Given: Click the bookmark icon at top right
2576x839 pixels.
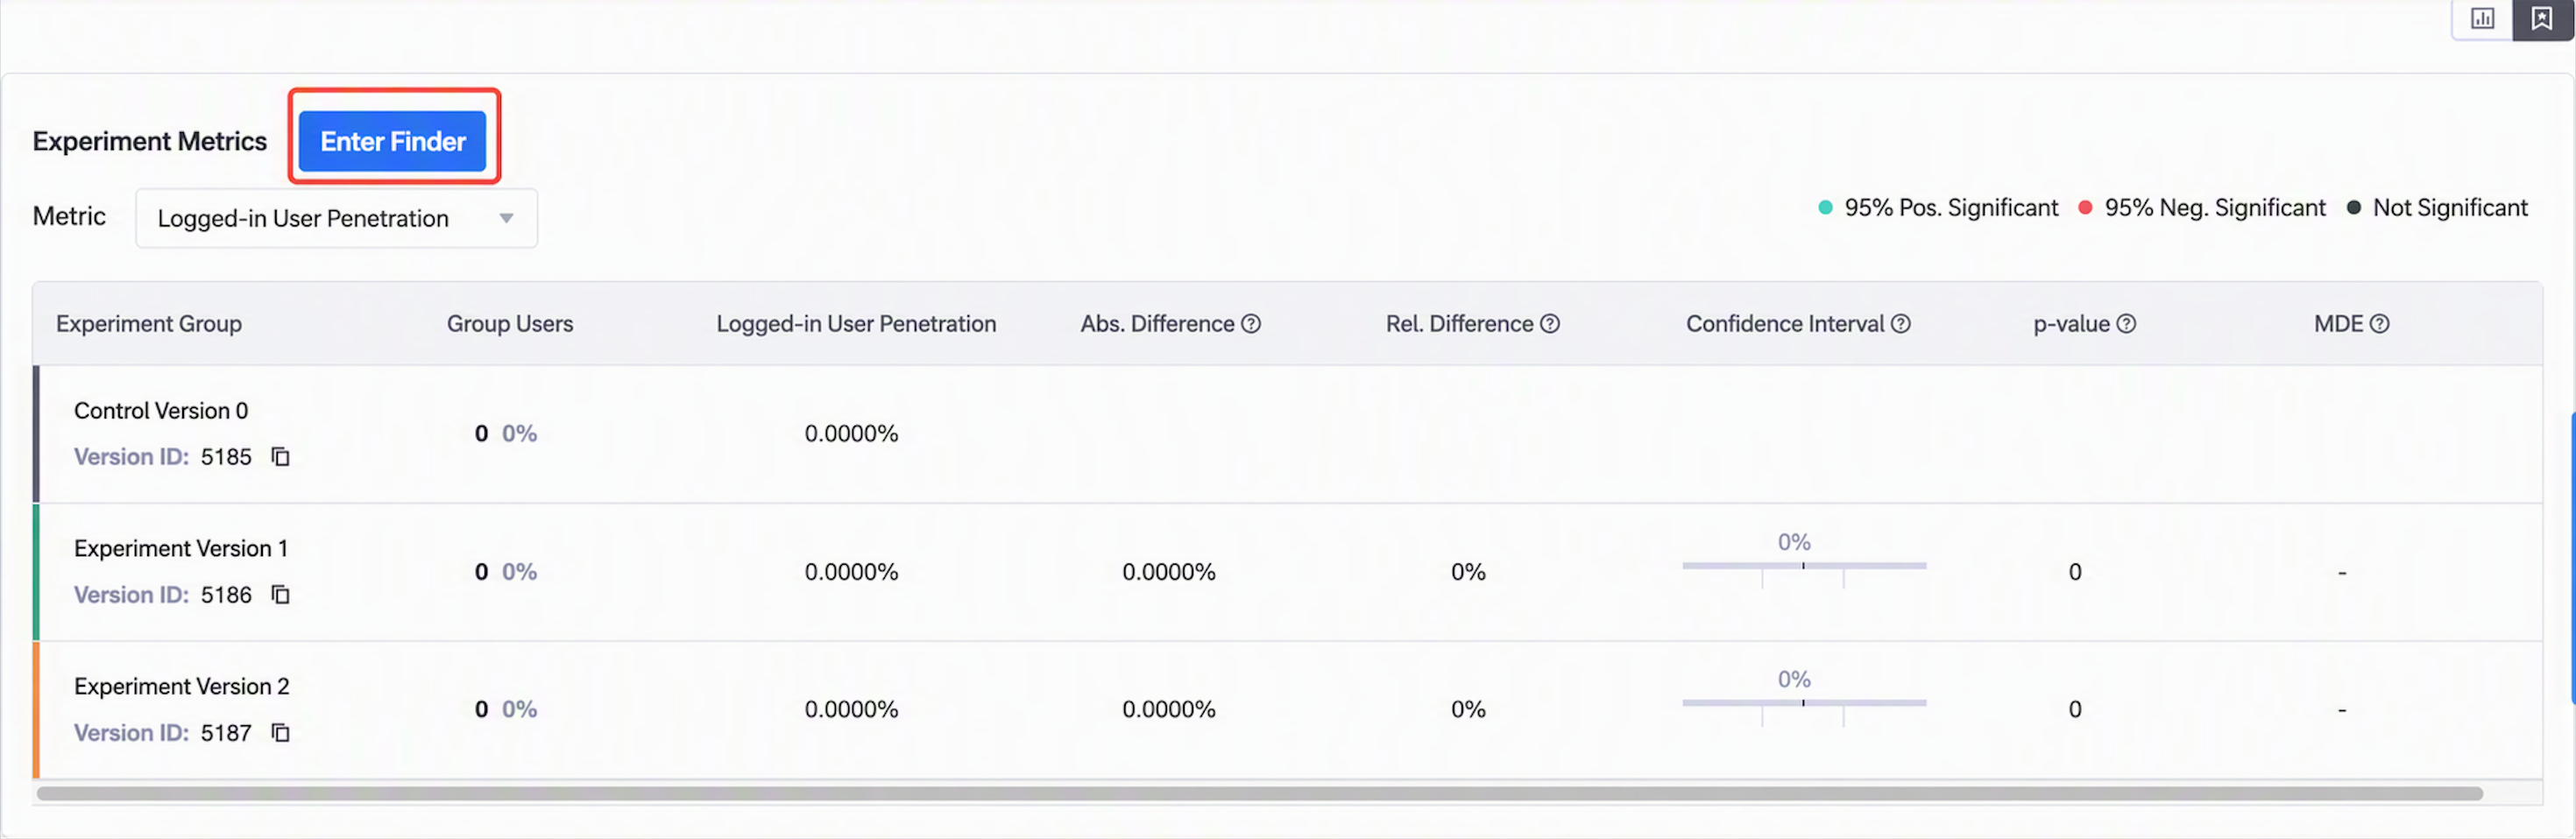Looking at the screenshot, I should click(2541, 19).
